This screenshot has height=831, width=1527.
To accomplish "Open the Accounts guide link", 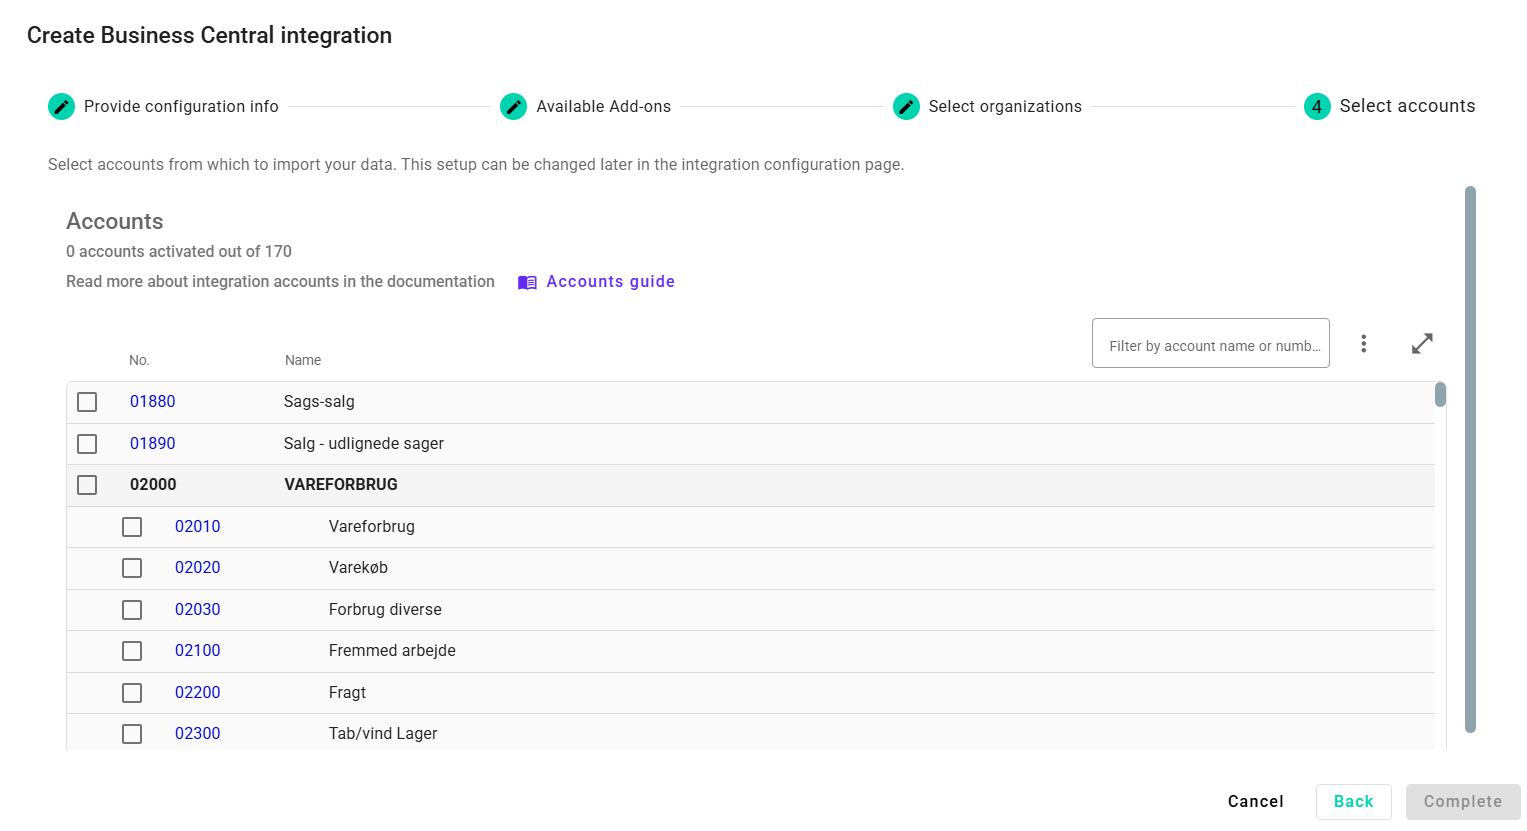I will tap(610, 282).
